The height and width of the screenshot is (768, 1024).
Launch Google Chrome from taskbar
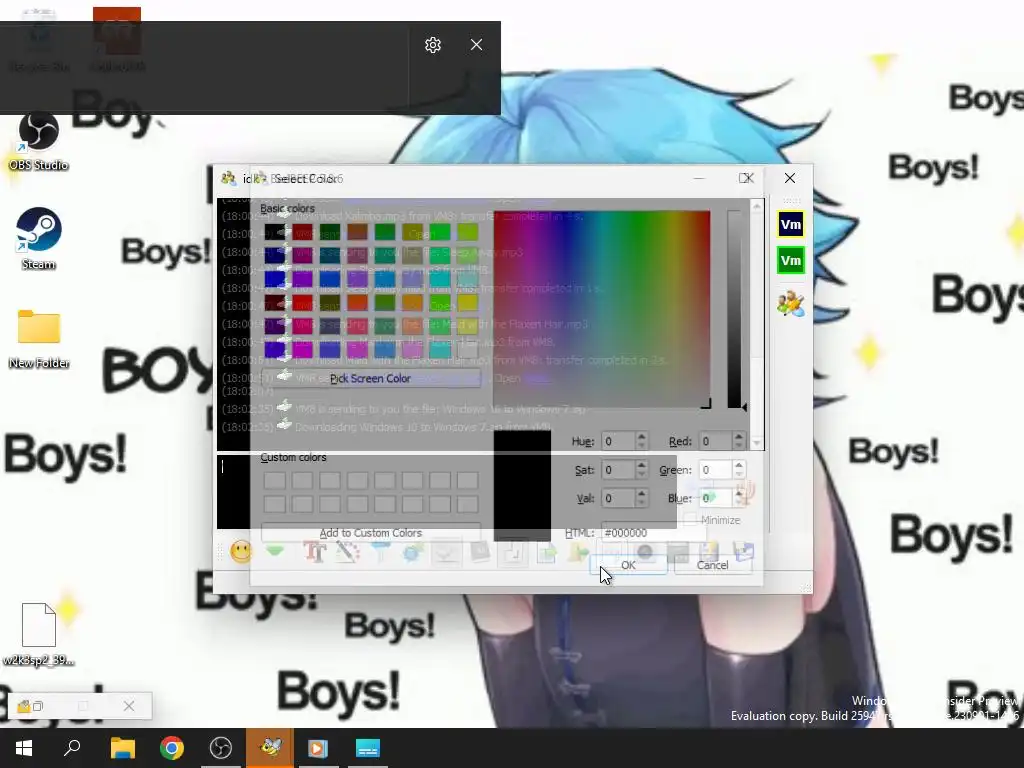click(172, 748)
